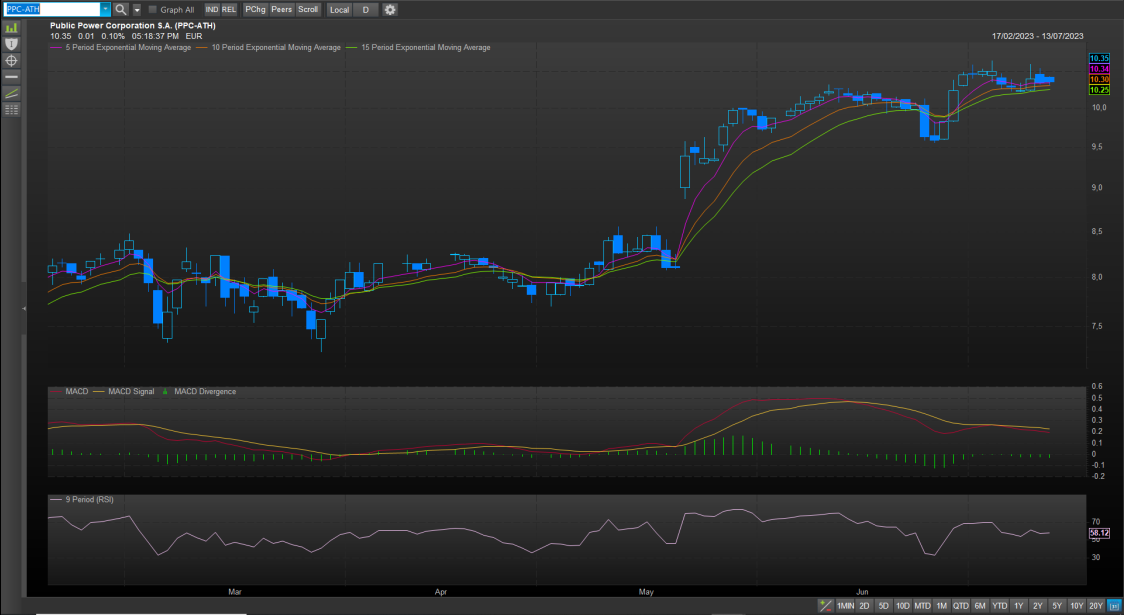
Task: Click the shield info icon in sidebar
Action: tap(12, 44)
